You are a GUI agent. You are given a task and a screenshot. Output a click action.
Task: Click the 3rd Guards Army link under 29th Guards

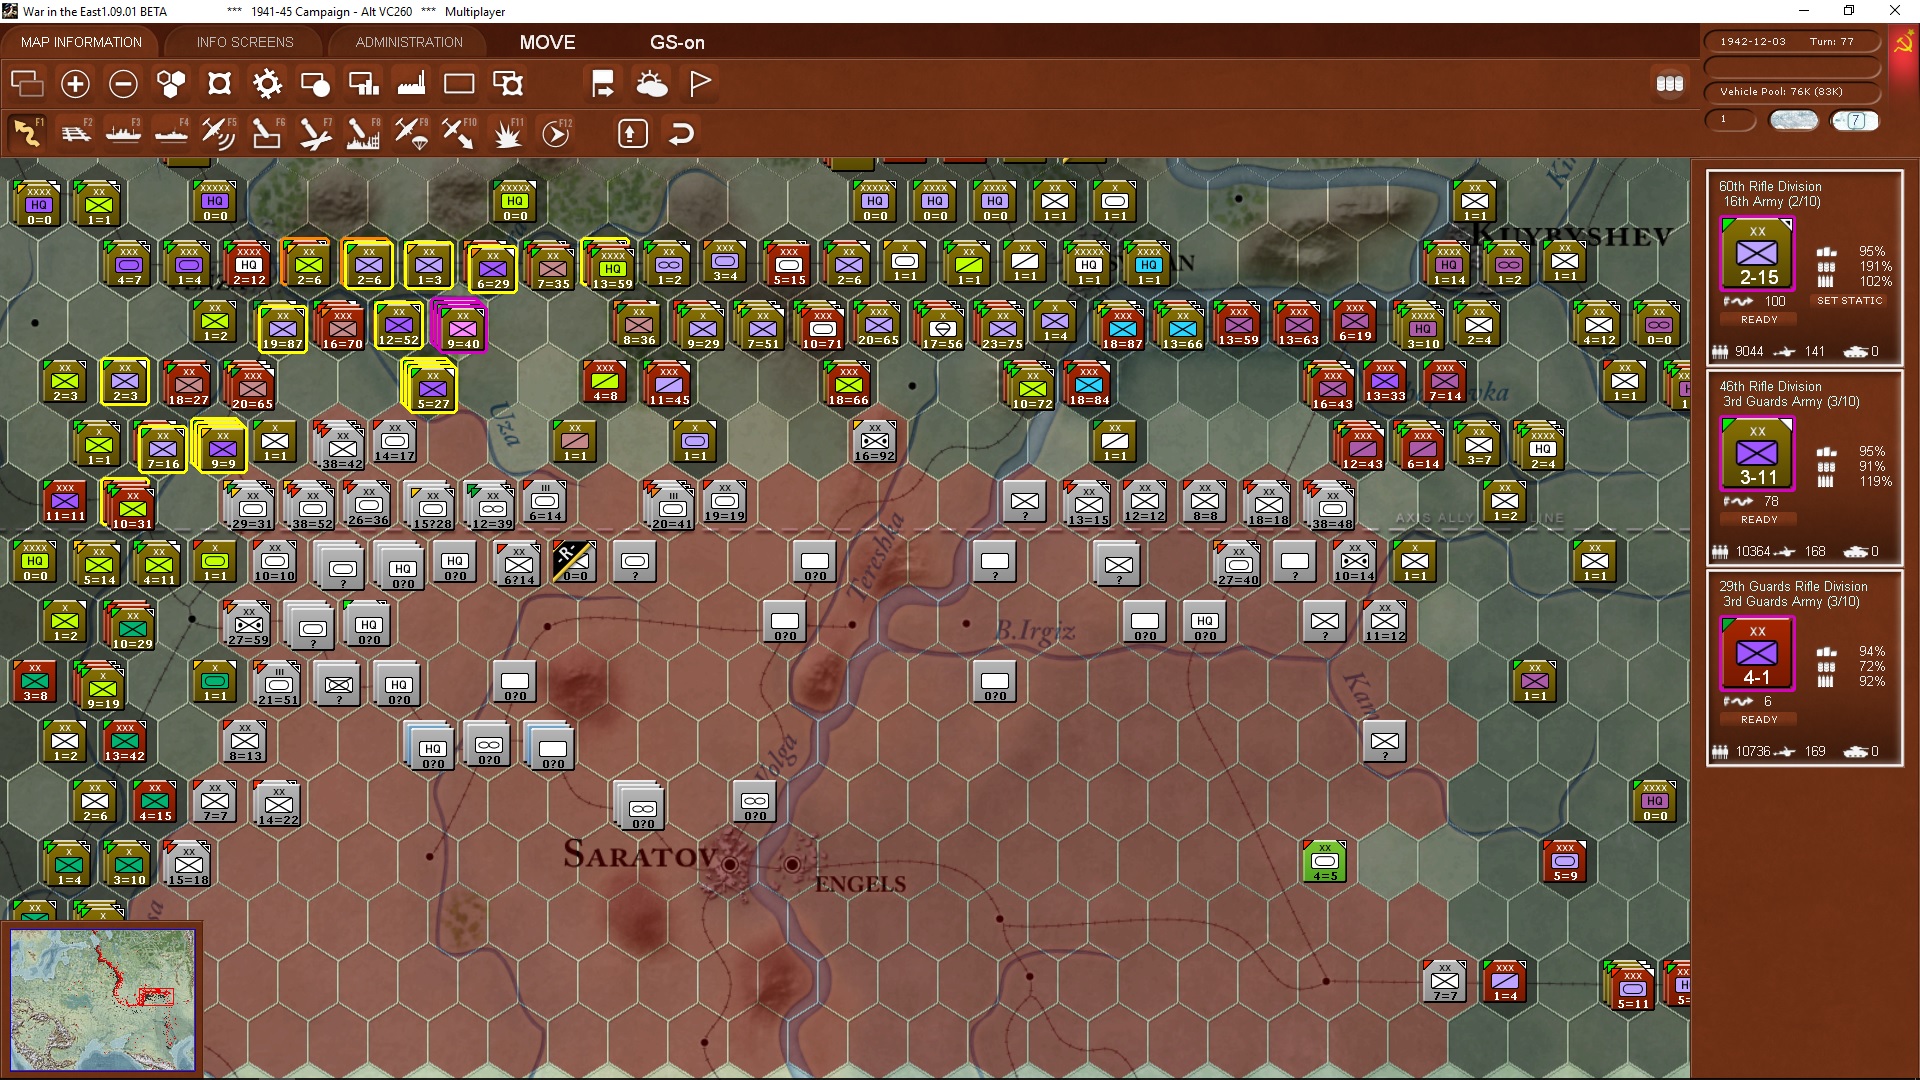[1790, 602]
